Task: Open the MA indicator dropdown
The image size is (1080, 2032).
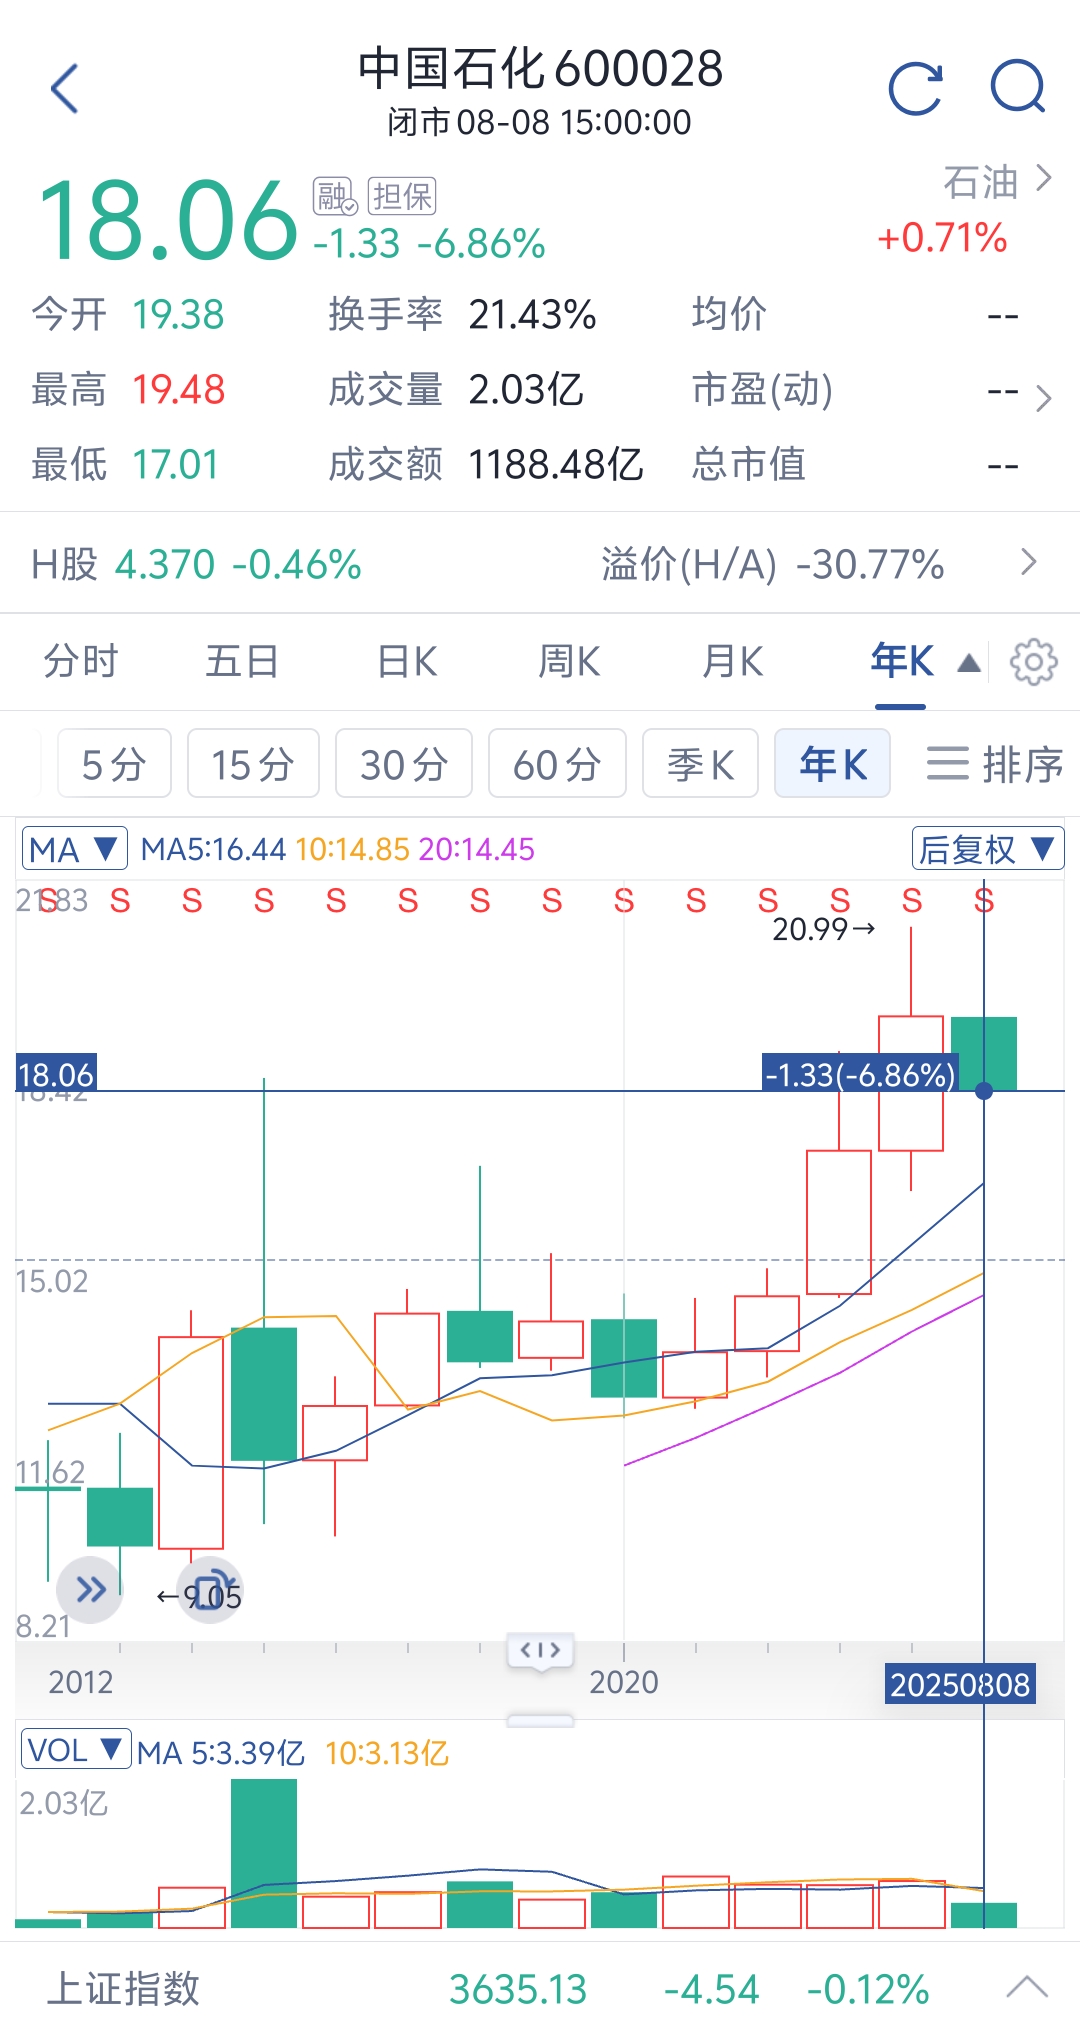Action: pyautogui.click(x=74, y=849)
